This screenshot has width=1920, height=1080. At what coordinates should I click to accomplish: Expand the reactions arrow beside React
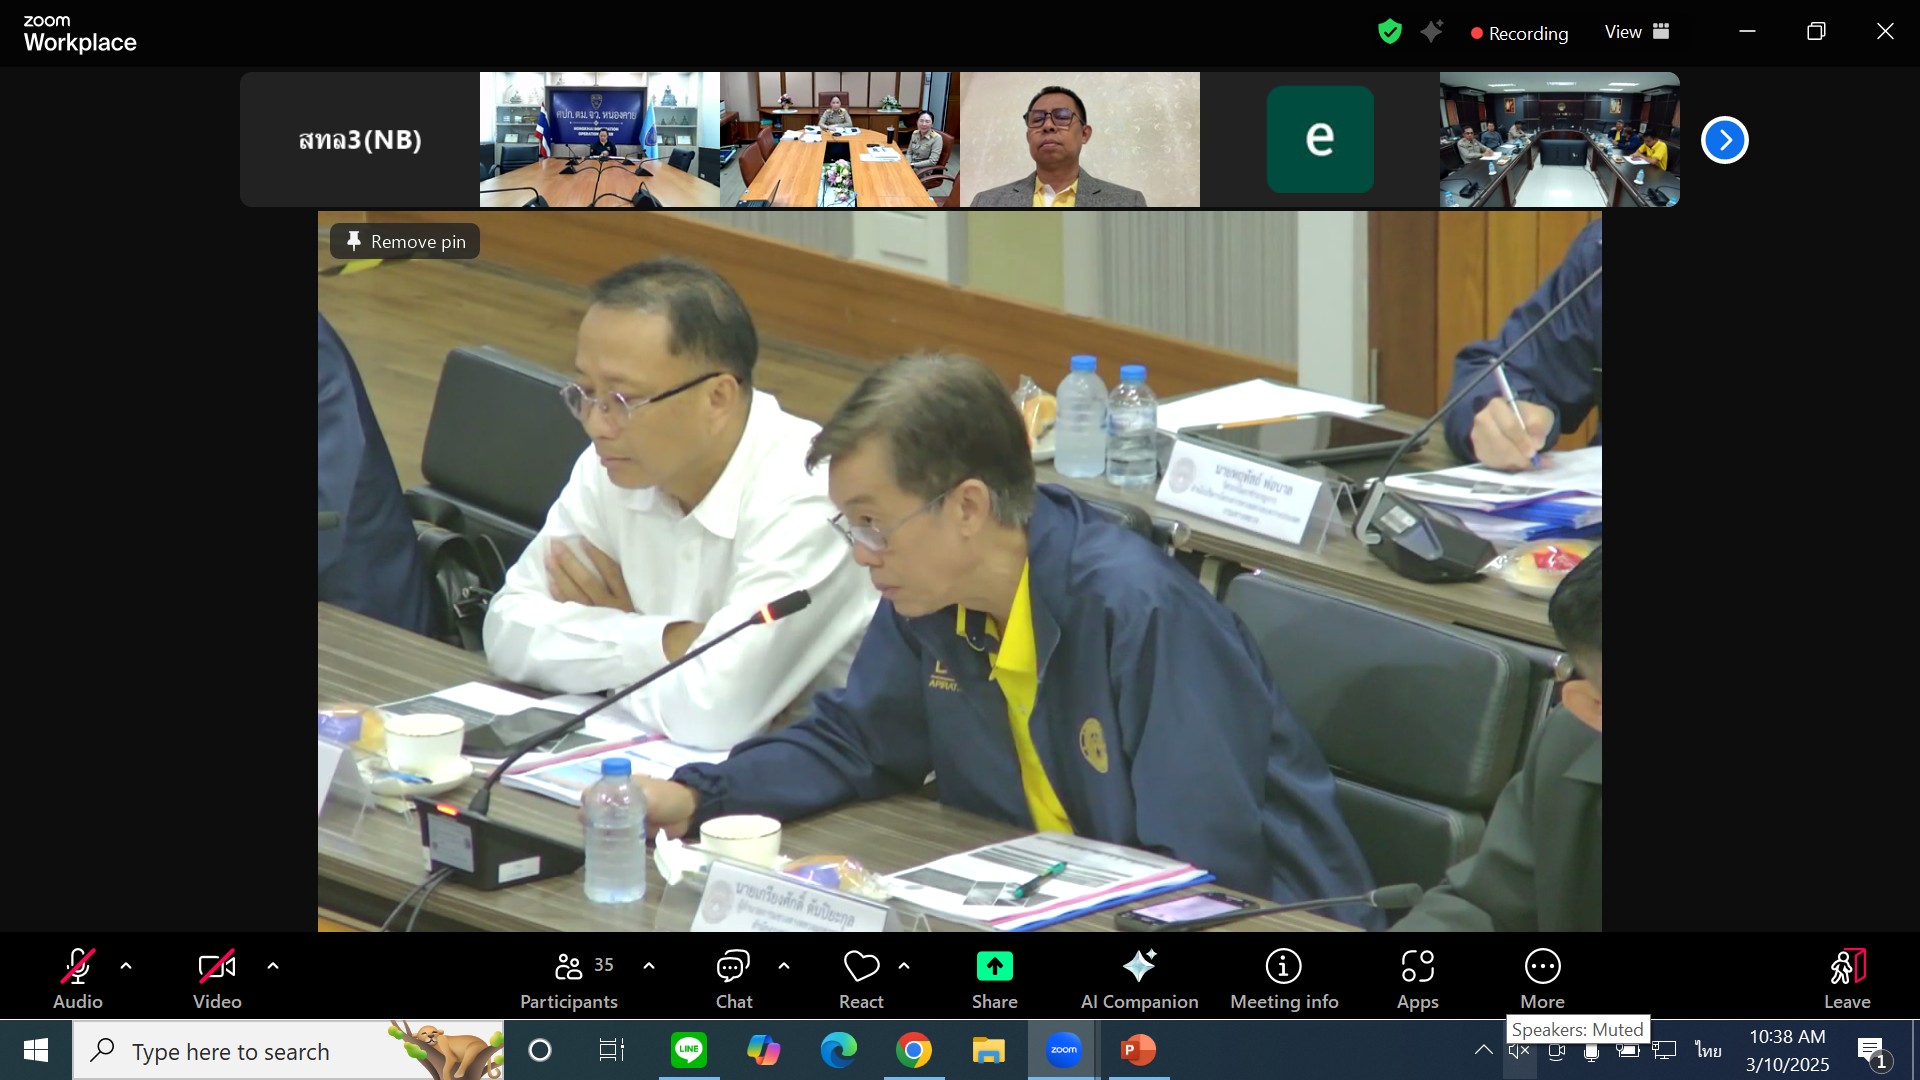point(904,966)
